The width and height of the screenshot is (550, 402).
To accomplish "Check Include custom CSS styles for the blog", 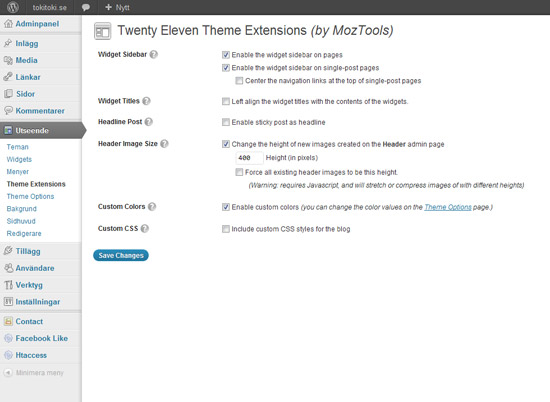I will pyautogui.click(x=226, y=229).
